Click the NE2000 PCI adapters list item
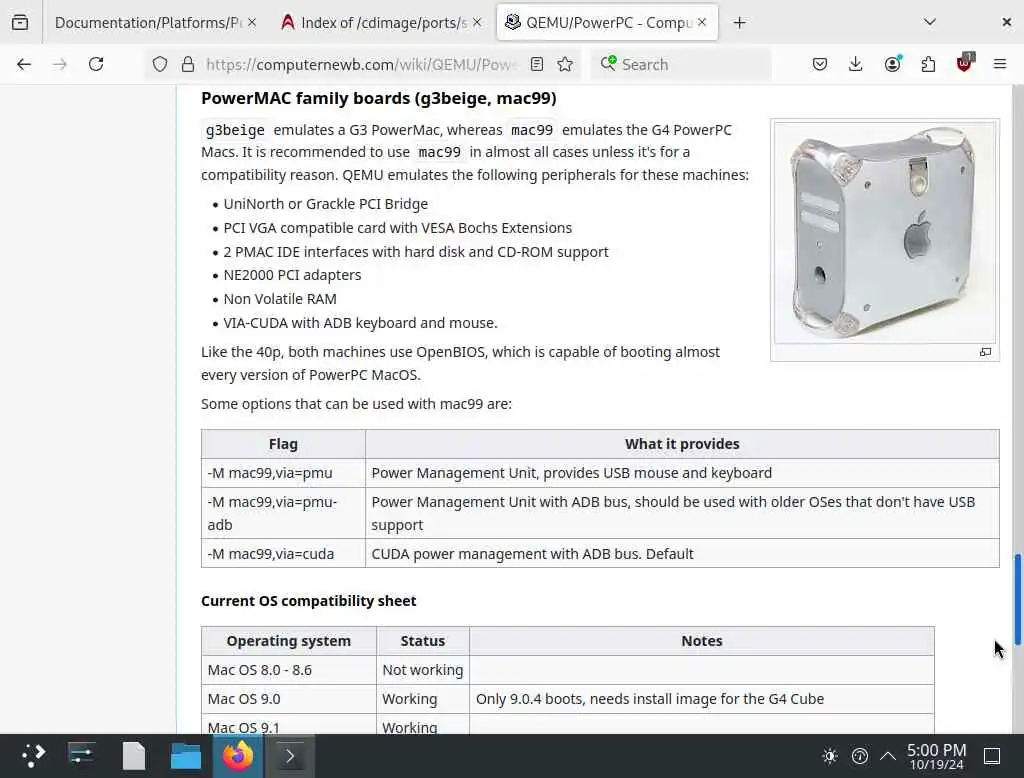 coord(292,275)
